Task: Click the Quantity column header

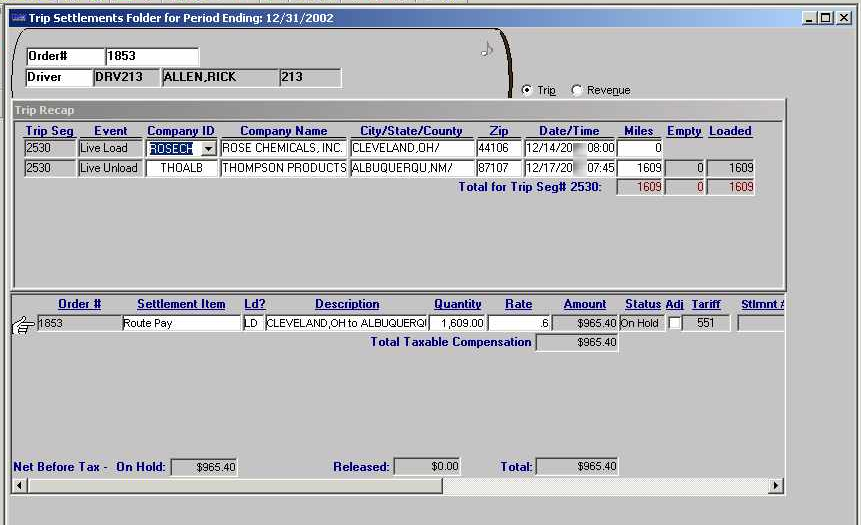Action: [x=457, y=304]
